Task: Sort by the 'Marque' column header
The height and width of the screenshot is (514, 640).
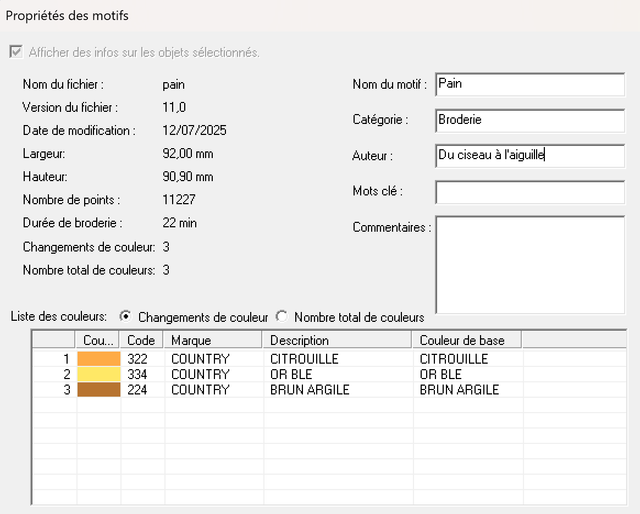Action: coord(212,340)
